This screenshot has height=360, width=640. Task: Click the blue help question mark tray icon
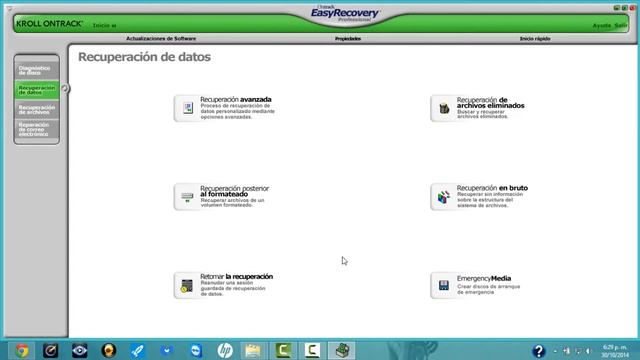[x=539, y=351]
